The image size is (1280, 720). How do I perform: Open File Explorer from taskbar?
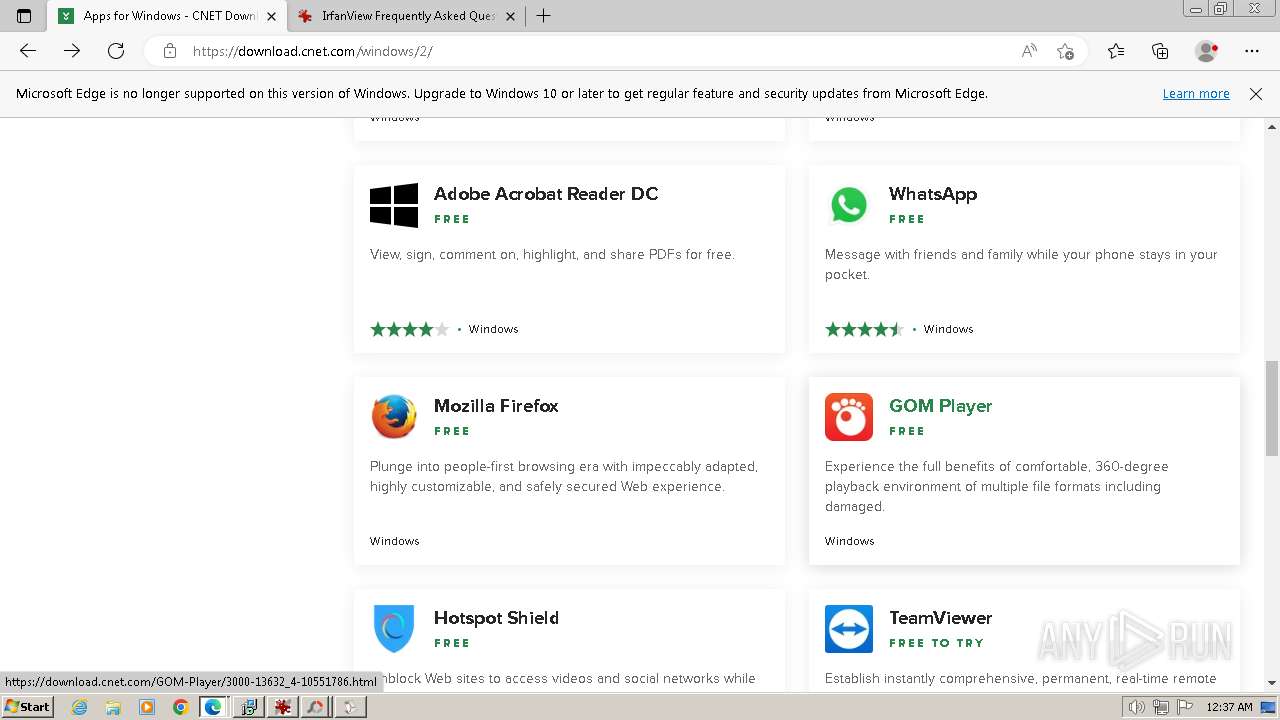(x=113, y=707)
